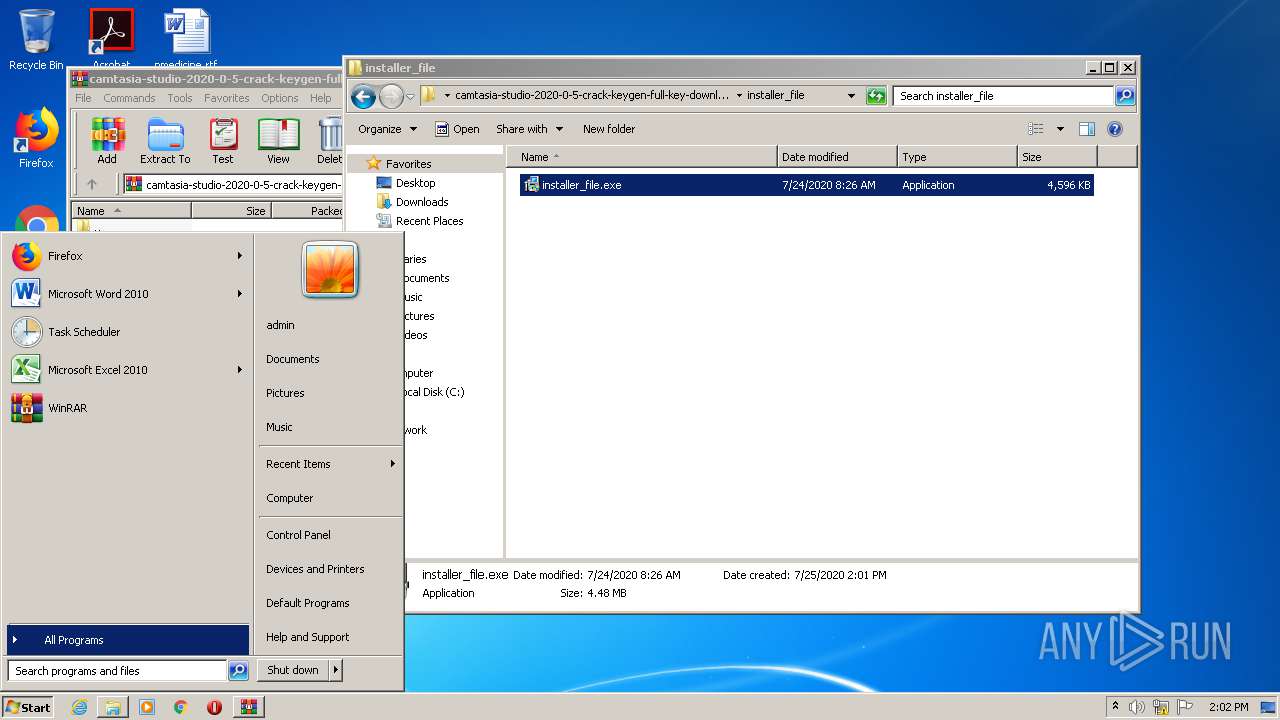Click the user account picture
This screenshot has width=1280, height=720.
click(x=330, y=269)
